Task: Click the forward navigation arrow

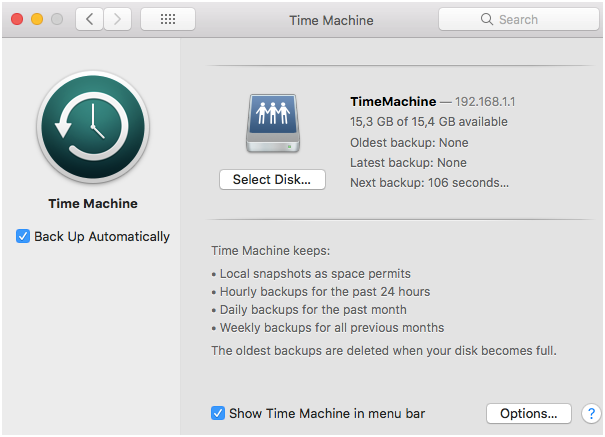Action: pyautogui.click(x=117, y=19)
